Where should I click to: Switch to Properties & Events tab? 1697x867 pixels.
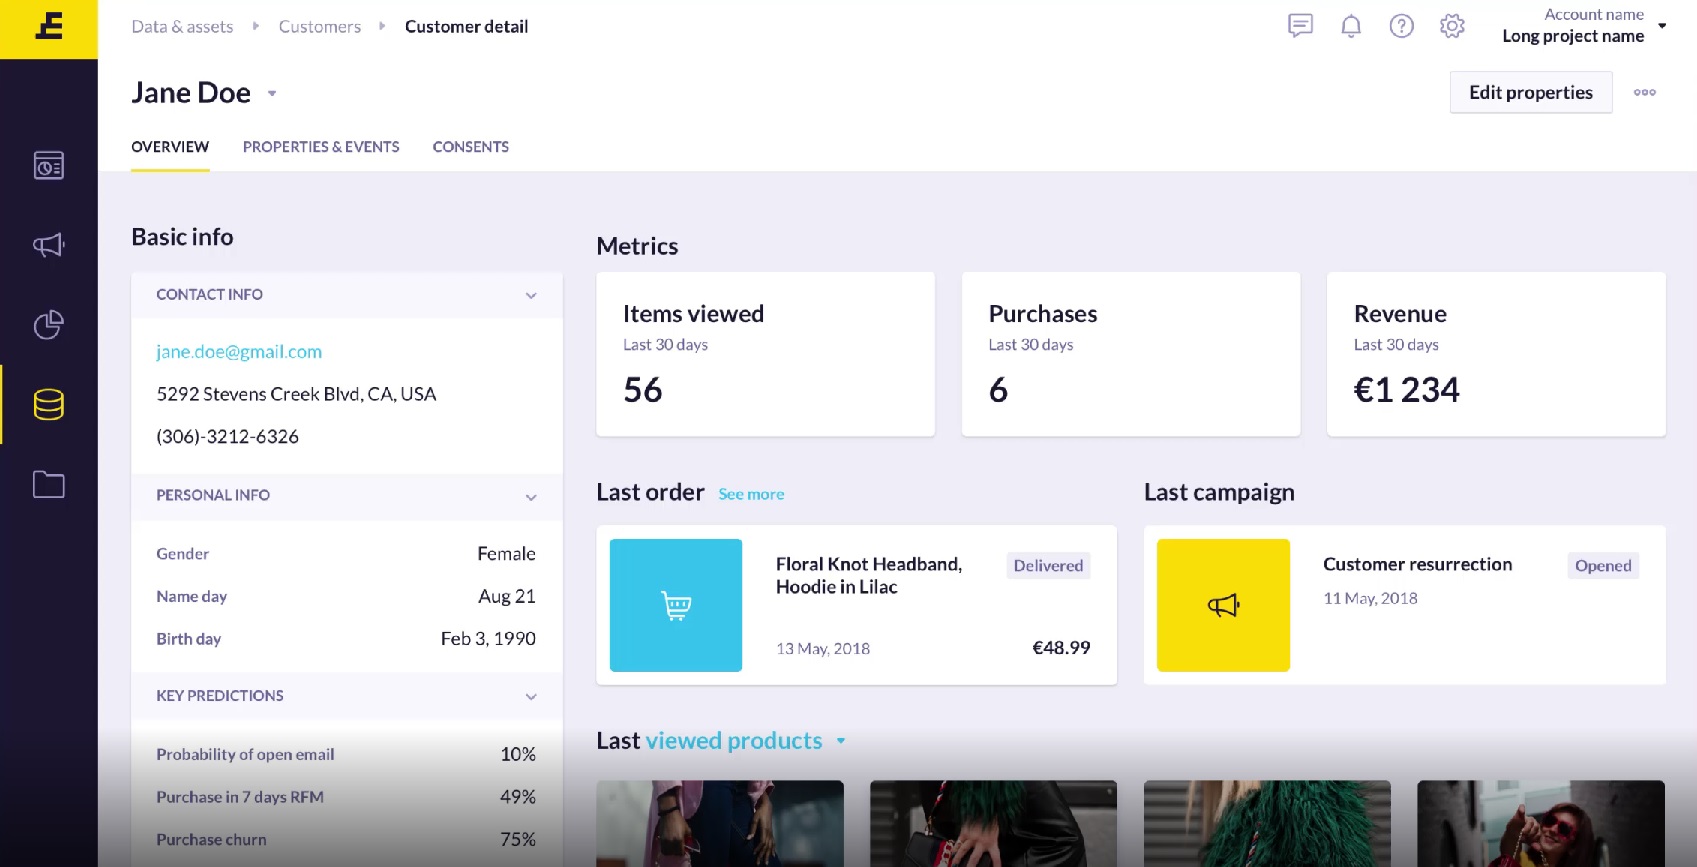pos(321,147)
